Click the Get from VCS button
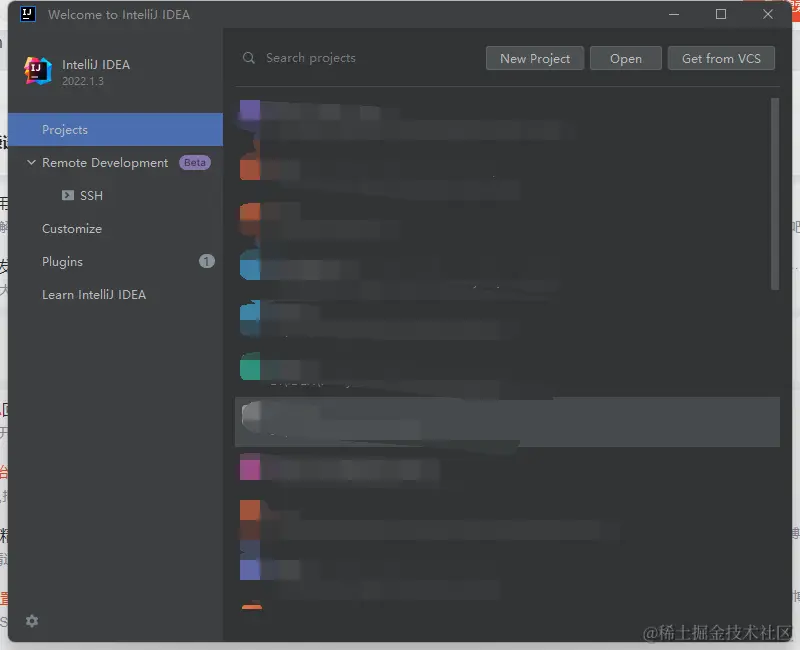 721,58
